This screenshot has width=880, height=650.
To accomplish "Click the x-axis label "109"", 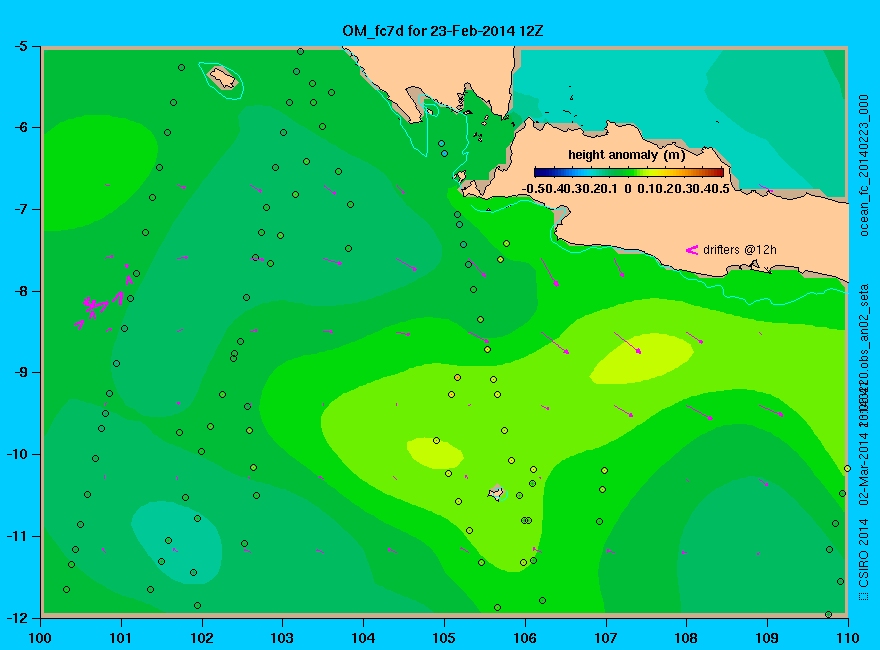I will pyautogui.click(x=767, y=638).
